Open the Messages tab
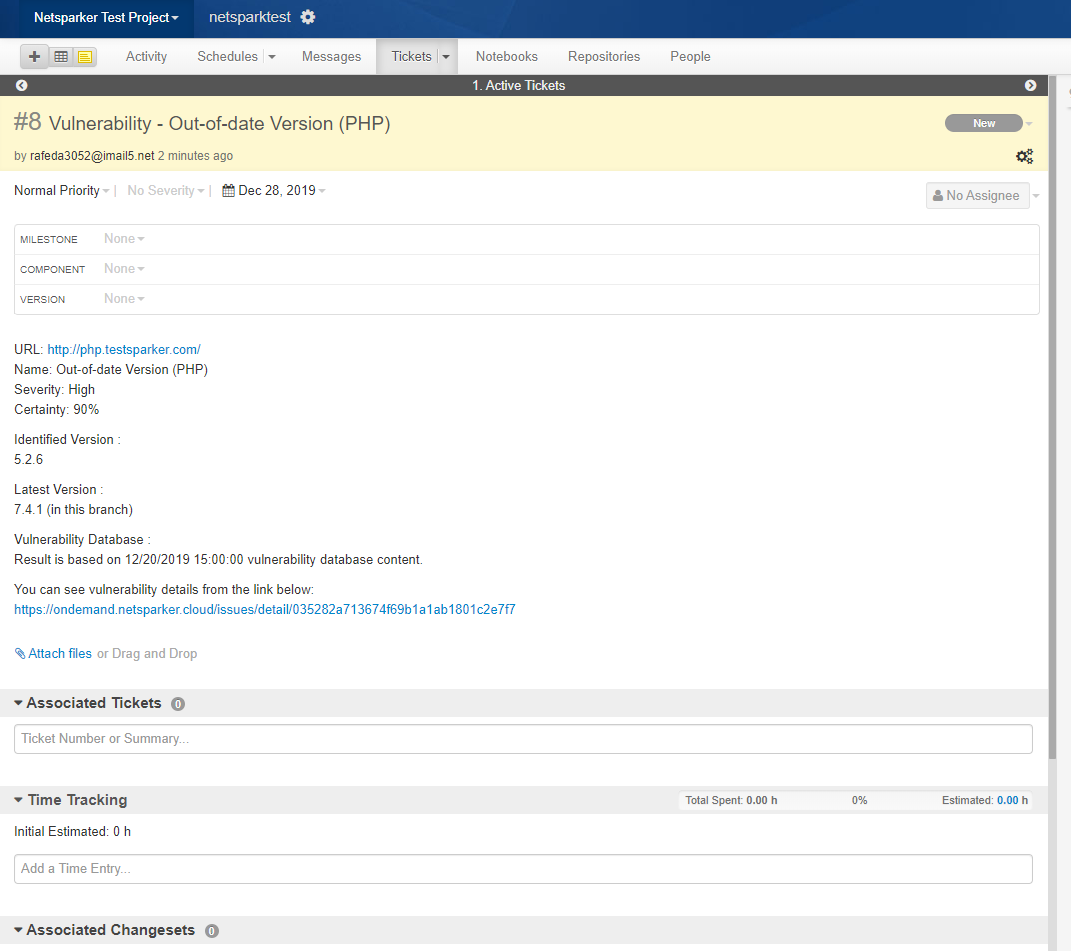 coord(331,56)
